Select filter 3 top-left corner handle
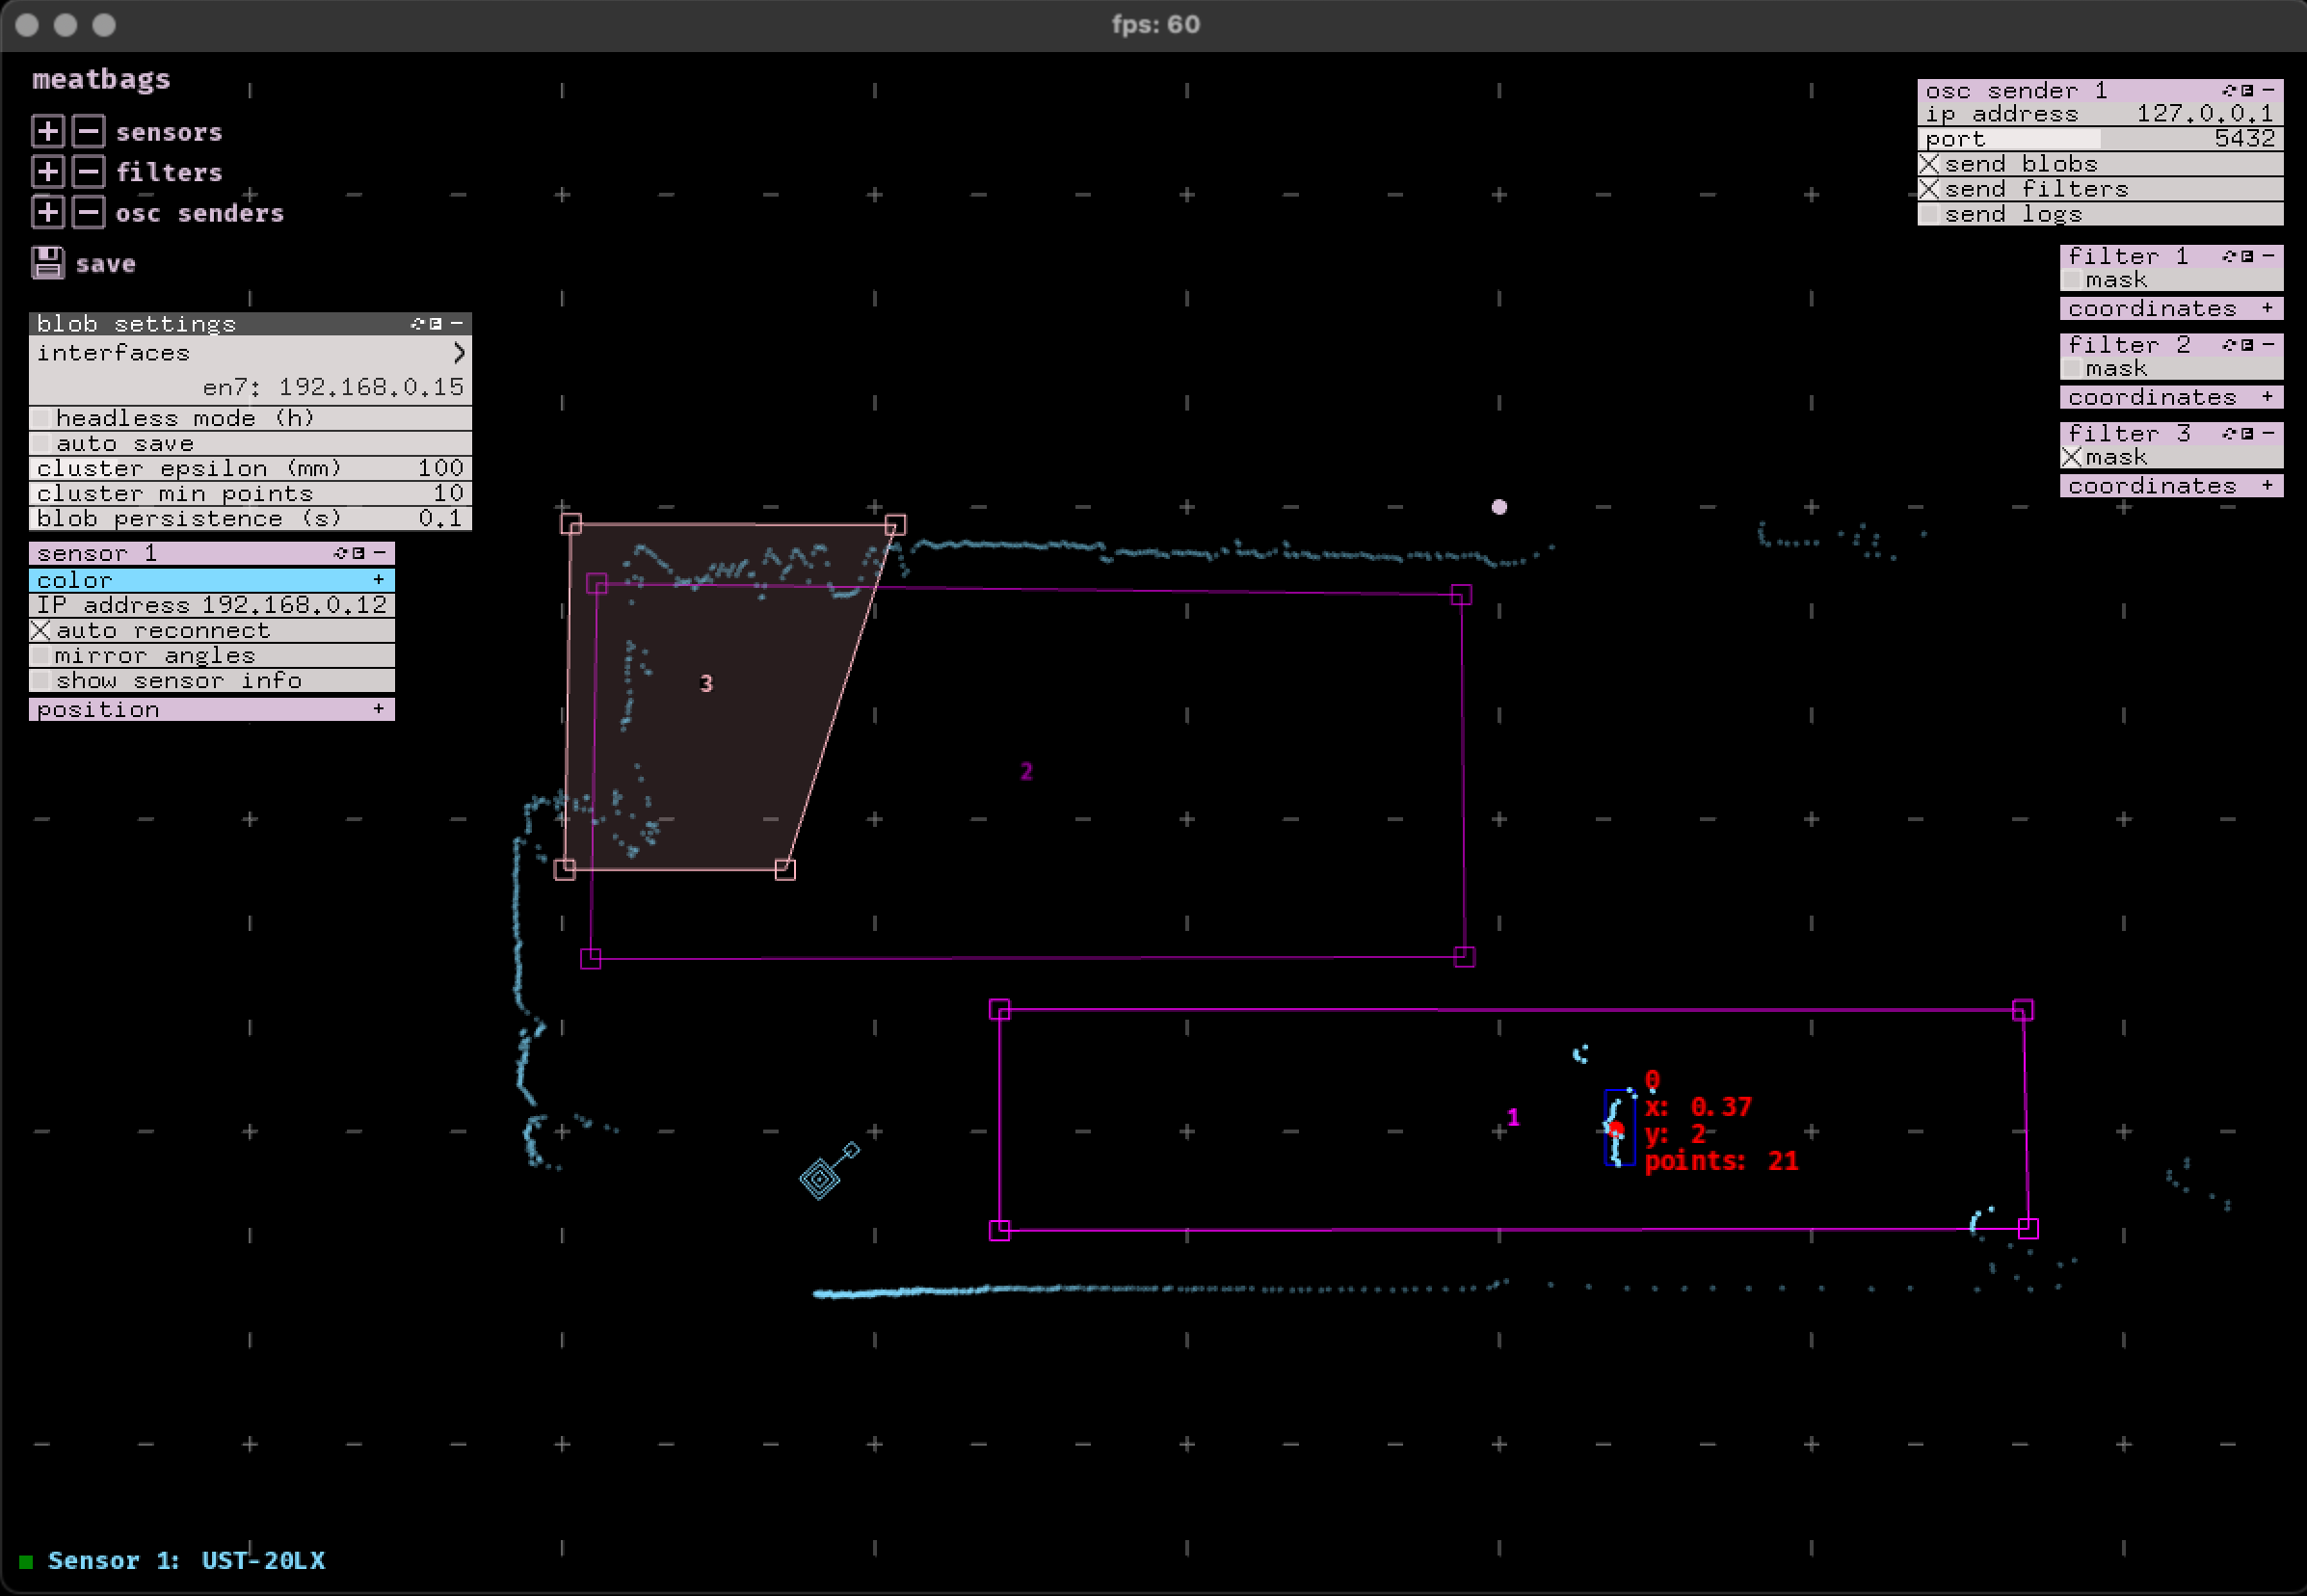 (x=571, y=523)
